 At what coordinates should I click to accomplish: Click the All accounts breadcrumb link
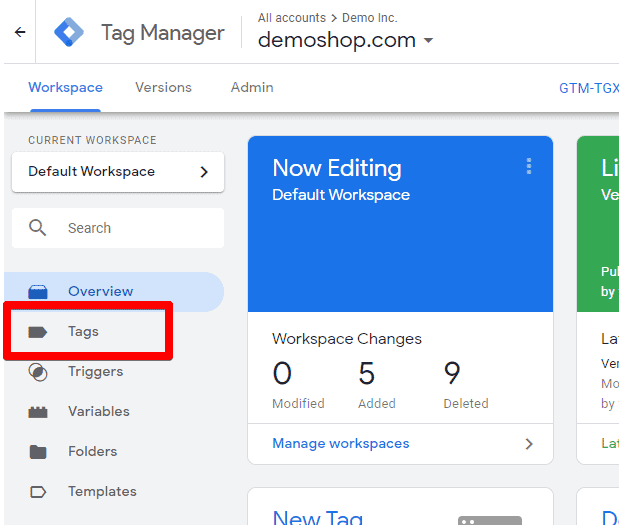click(292, 18)
